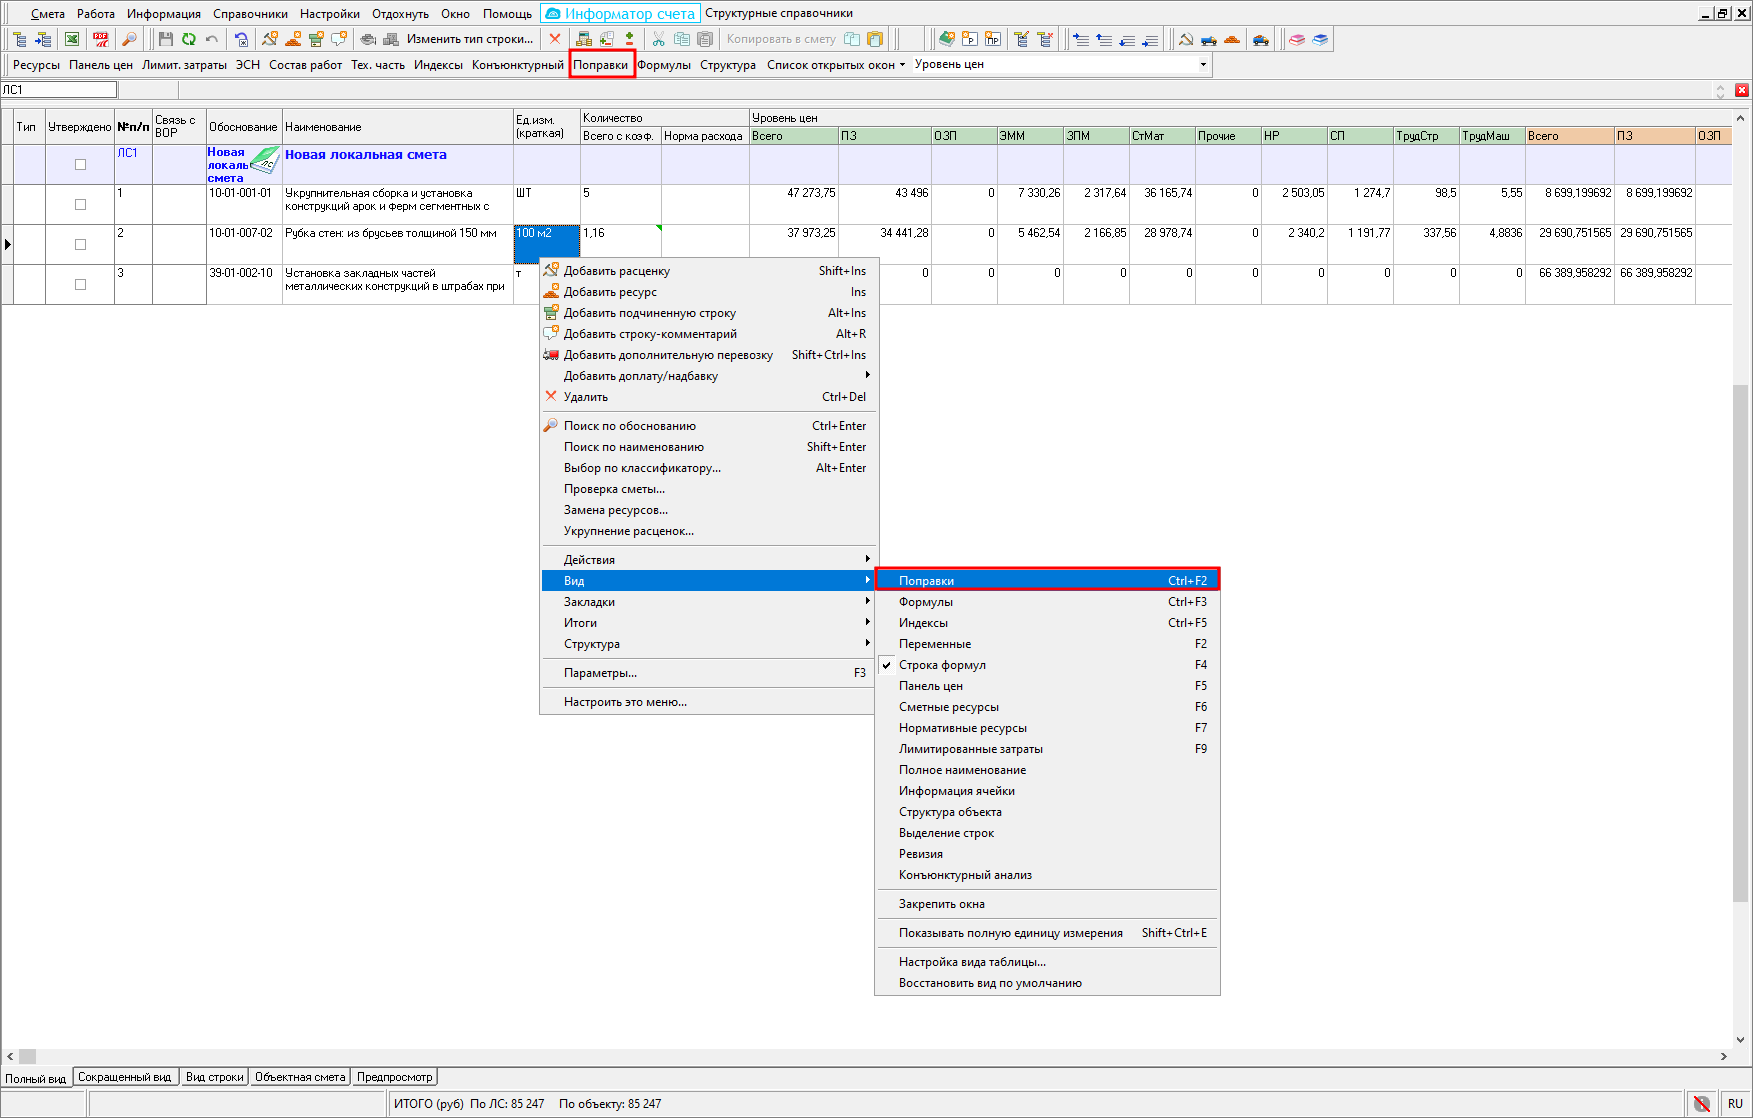The width and height of the screenshot is (1753, 1118).
Task: Click the green refresh arrows icon
Action: pos(189,39)
